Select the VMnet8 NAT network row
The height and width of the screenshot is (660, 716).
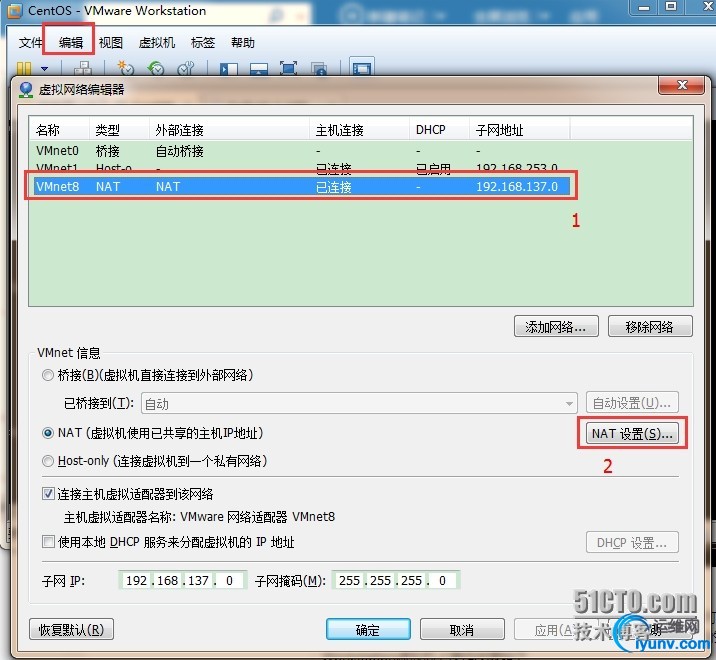tap(301, 187)
